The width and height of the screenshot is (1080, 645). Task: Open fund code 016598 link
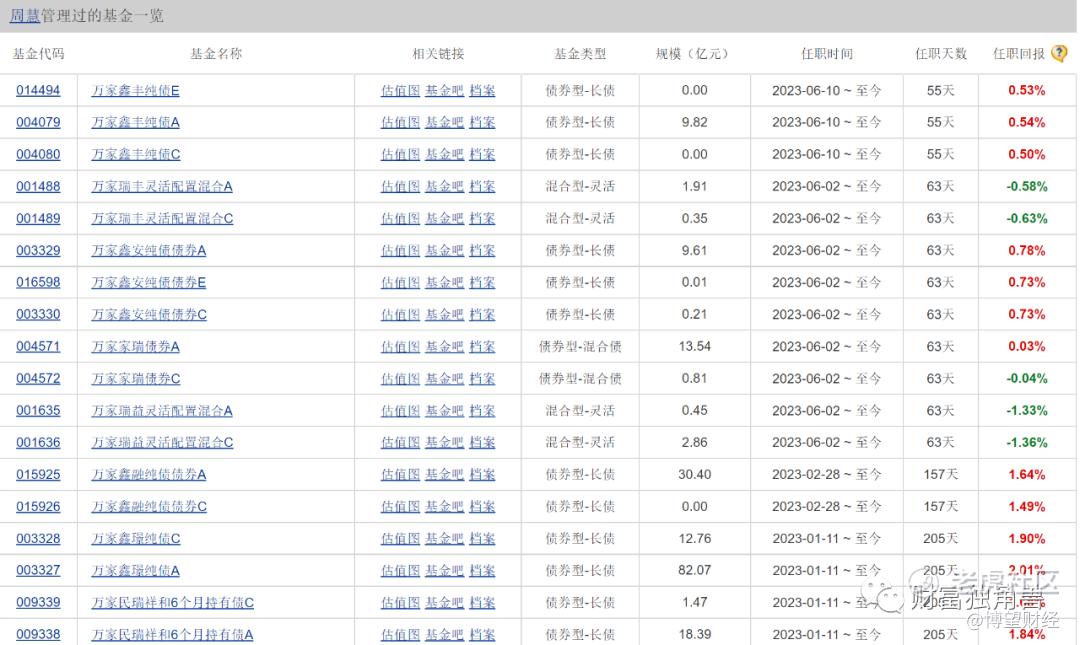38,283
